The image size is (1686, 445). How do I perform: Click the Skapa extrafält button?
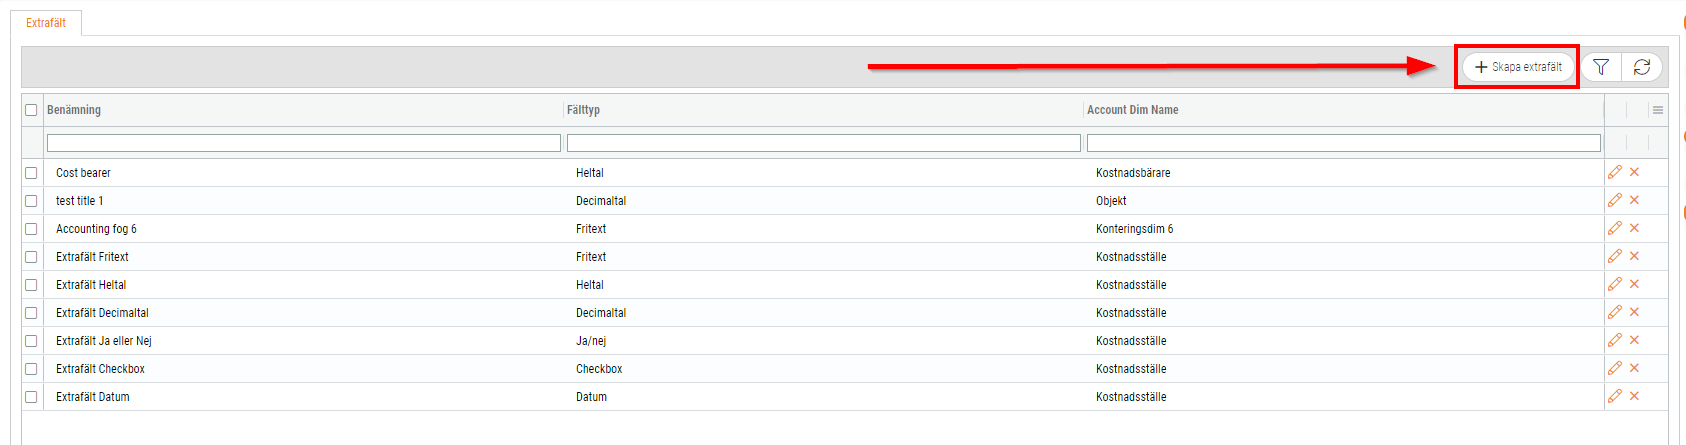coord(1517,67)
